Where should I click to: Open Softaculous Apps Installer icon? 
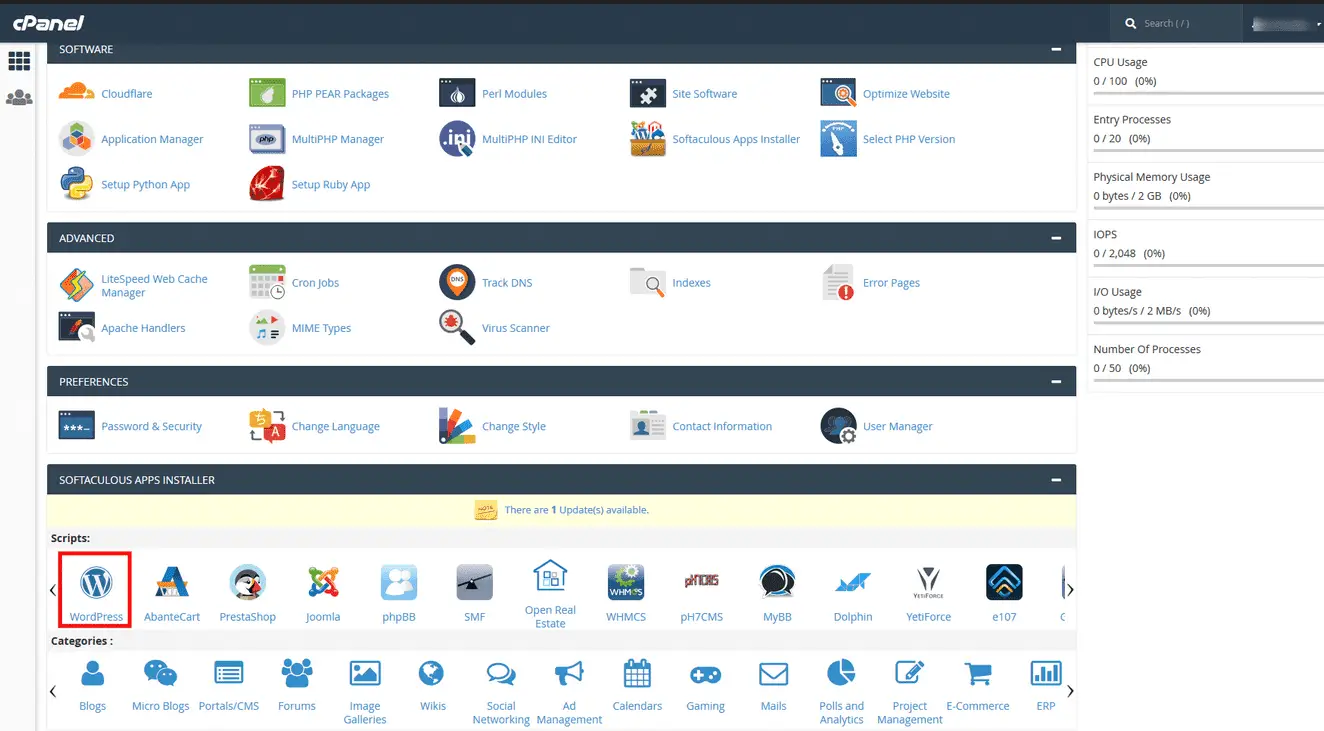648,139
